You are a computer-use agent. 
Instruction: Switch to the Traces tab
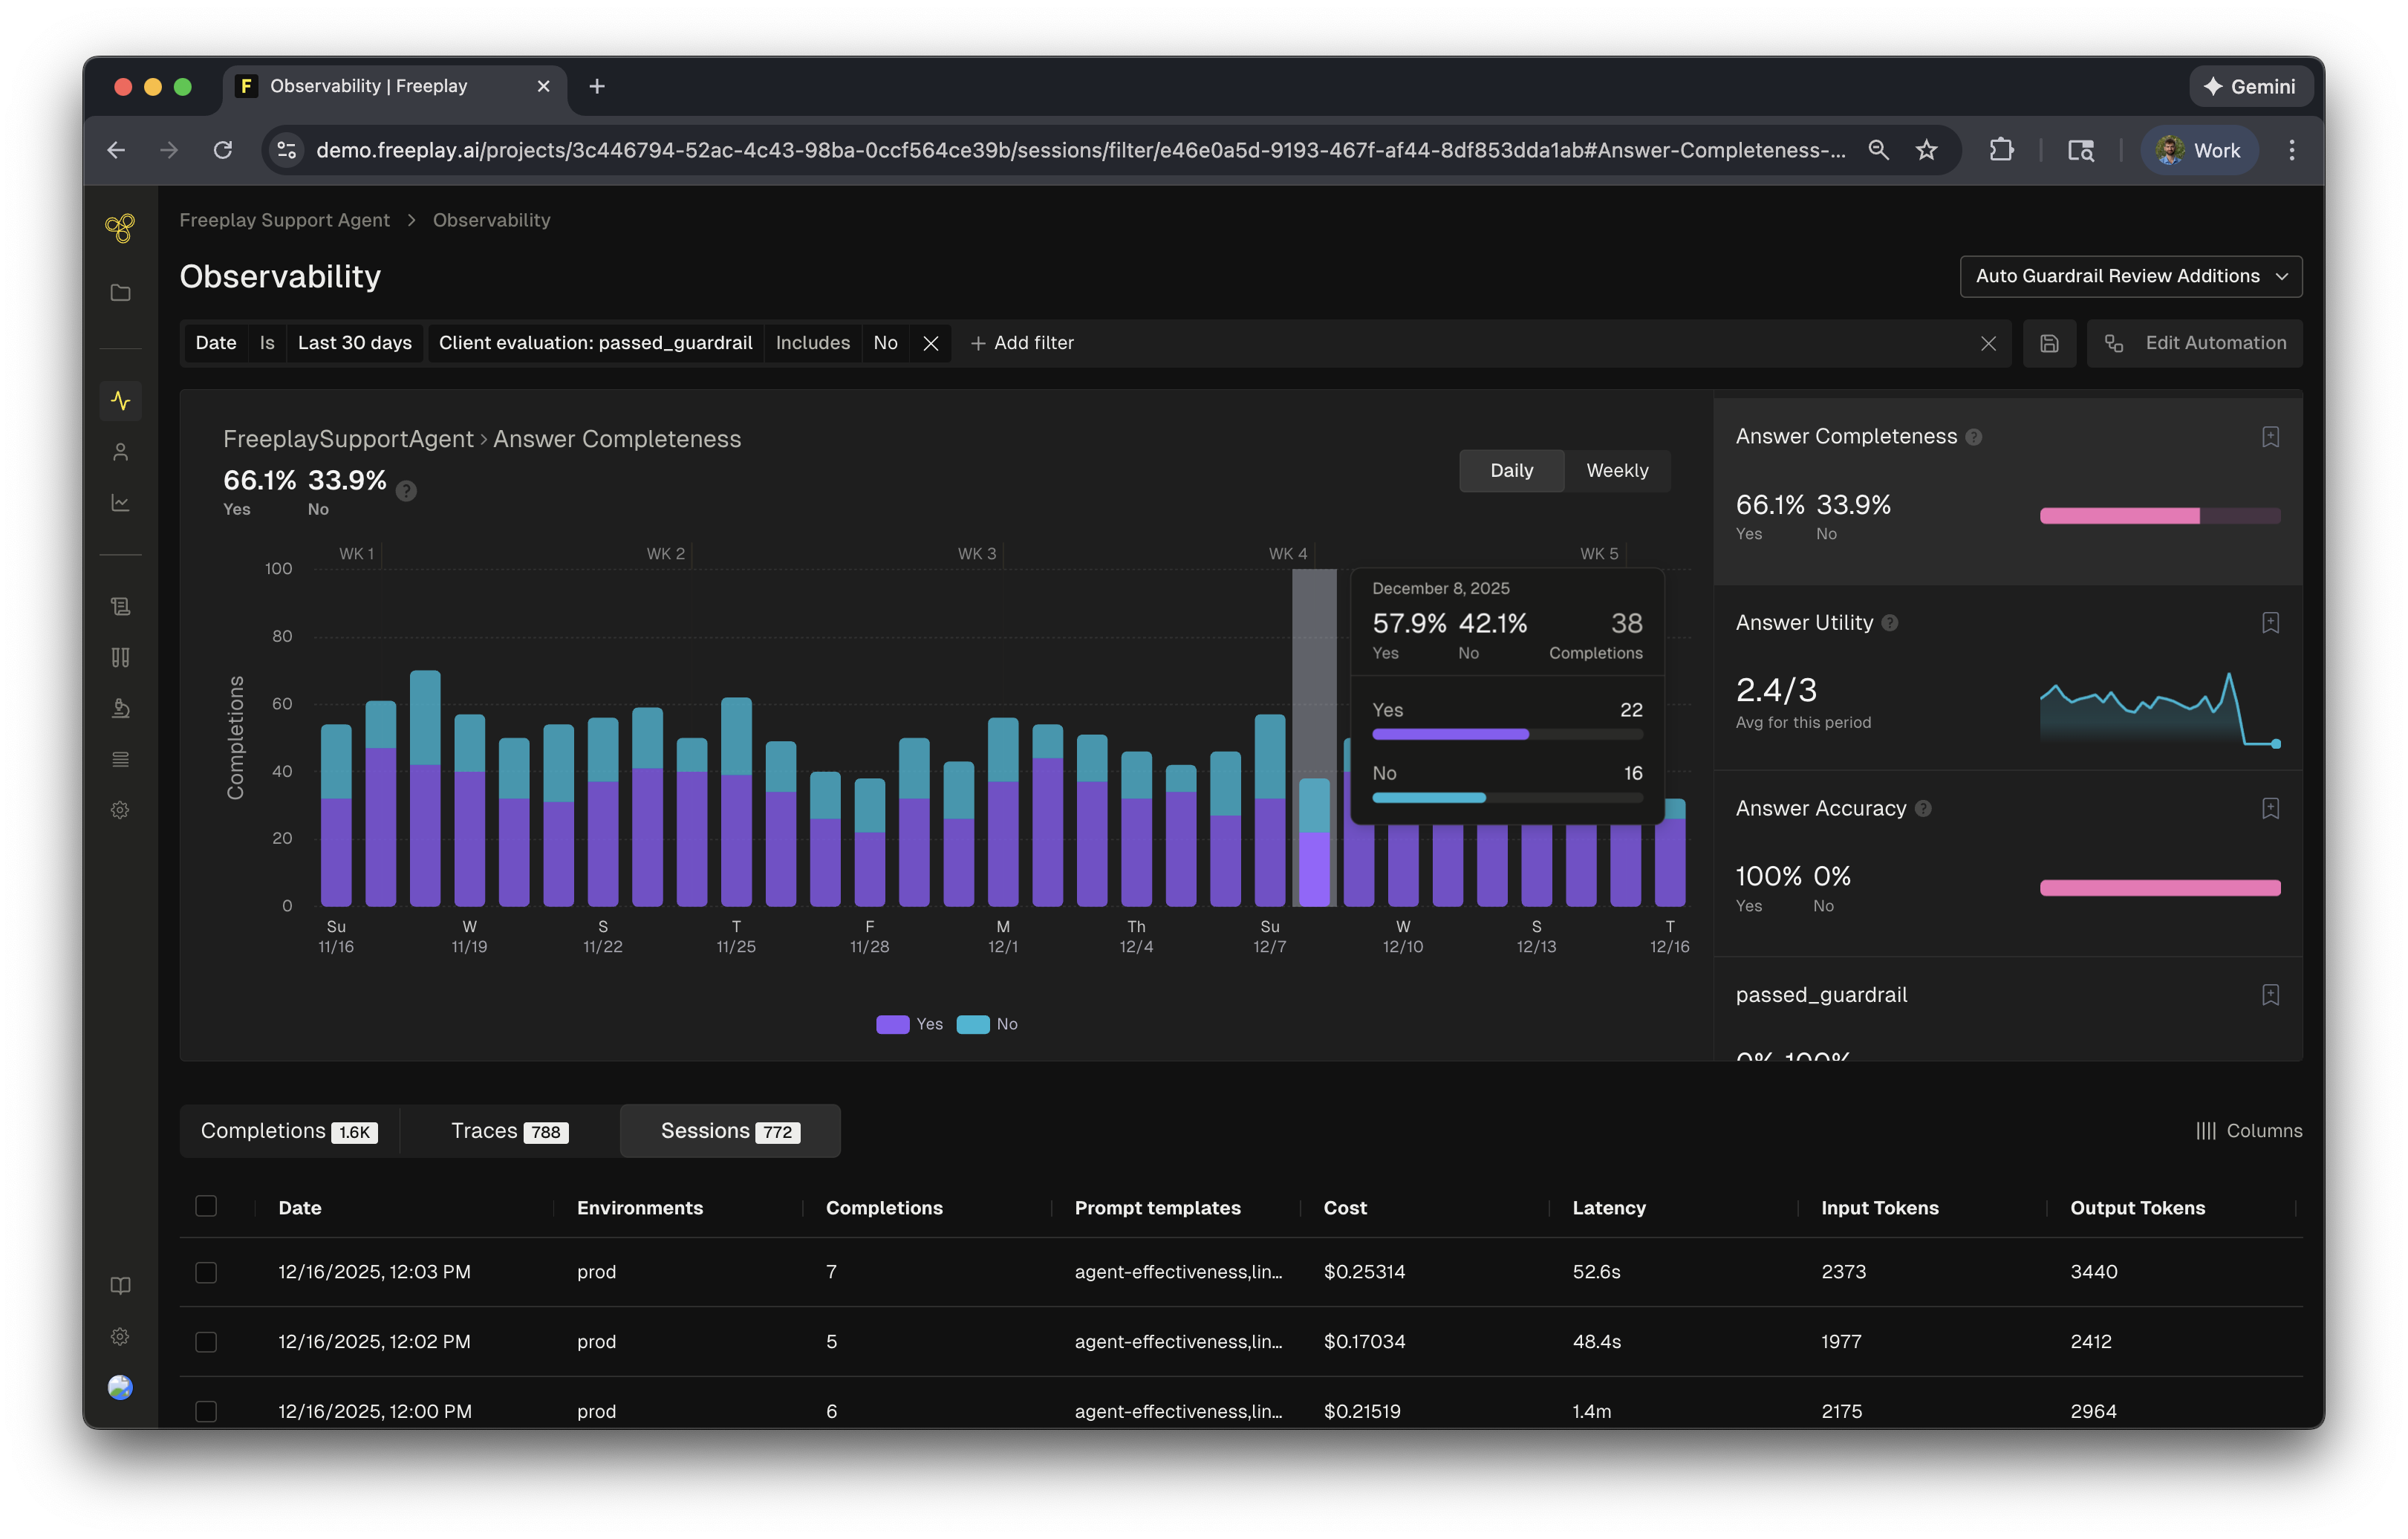(509, 1131)
